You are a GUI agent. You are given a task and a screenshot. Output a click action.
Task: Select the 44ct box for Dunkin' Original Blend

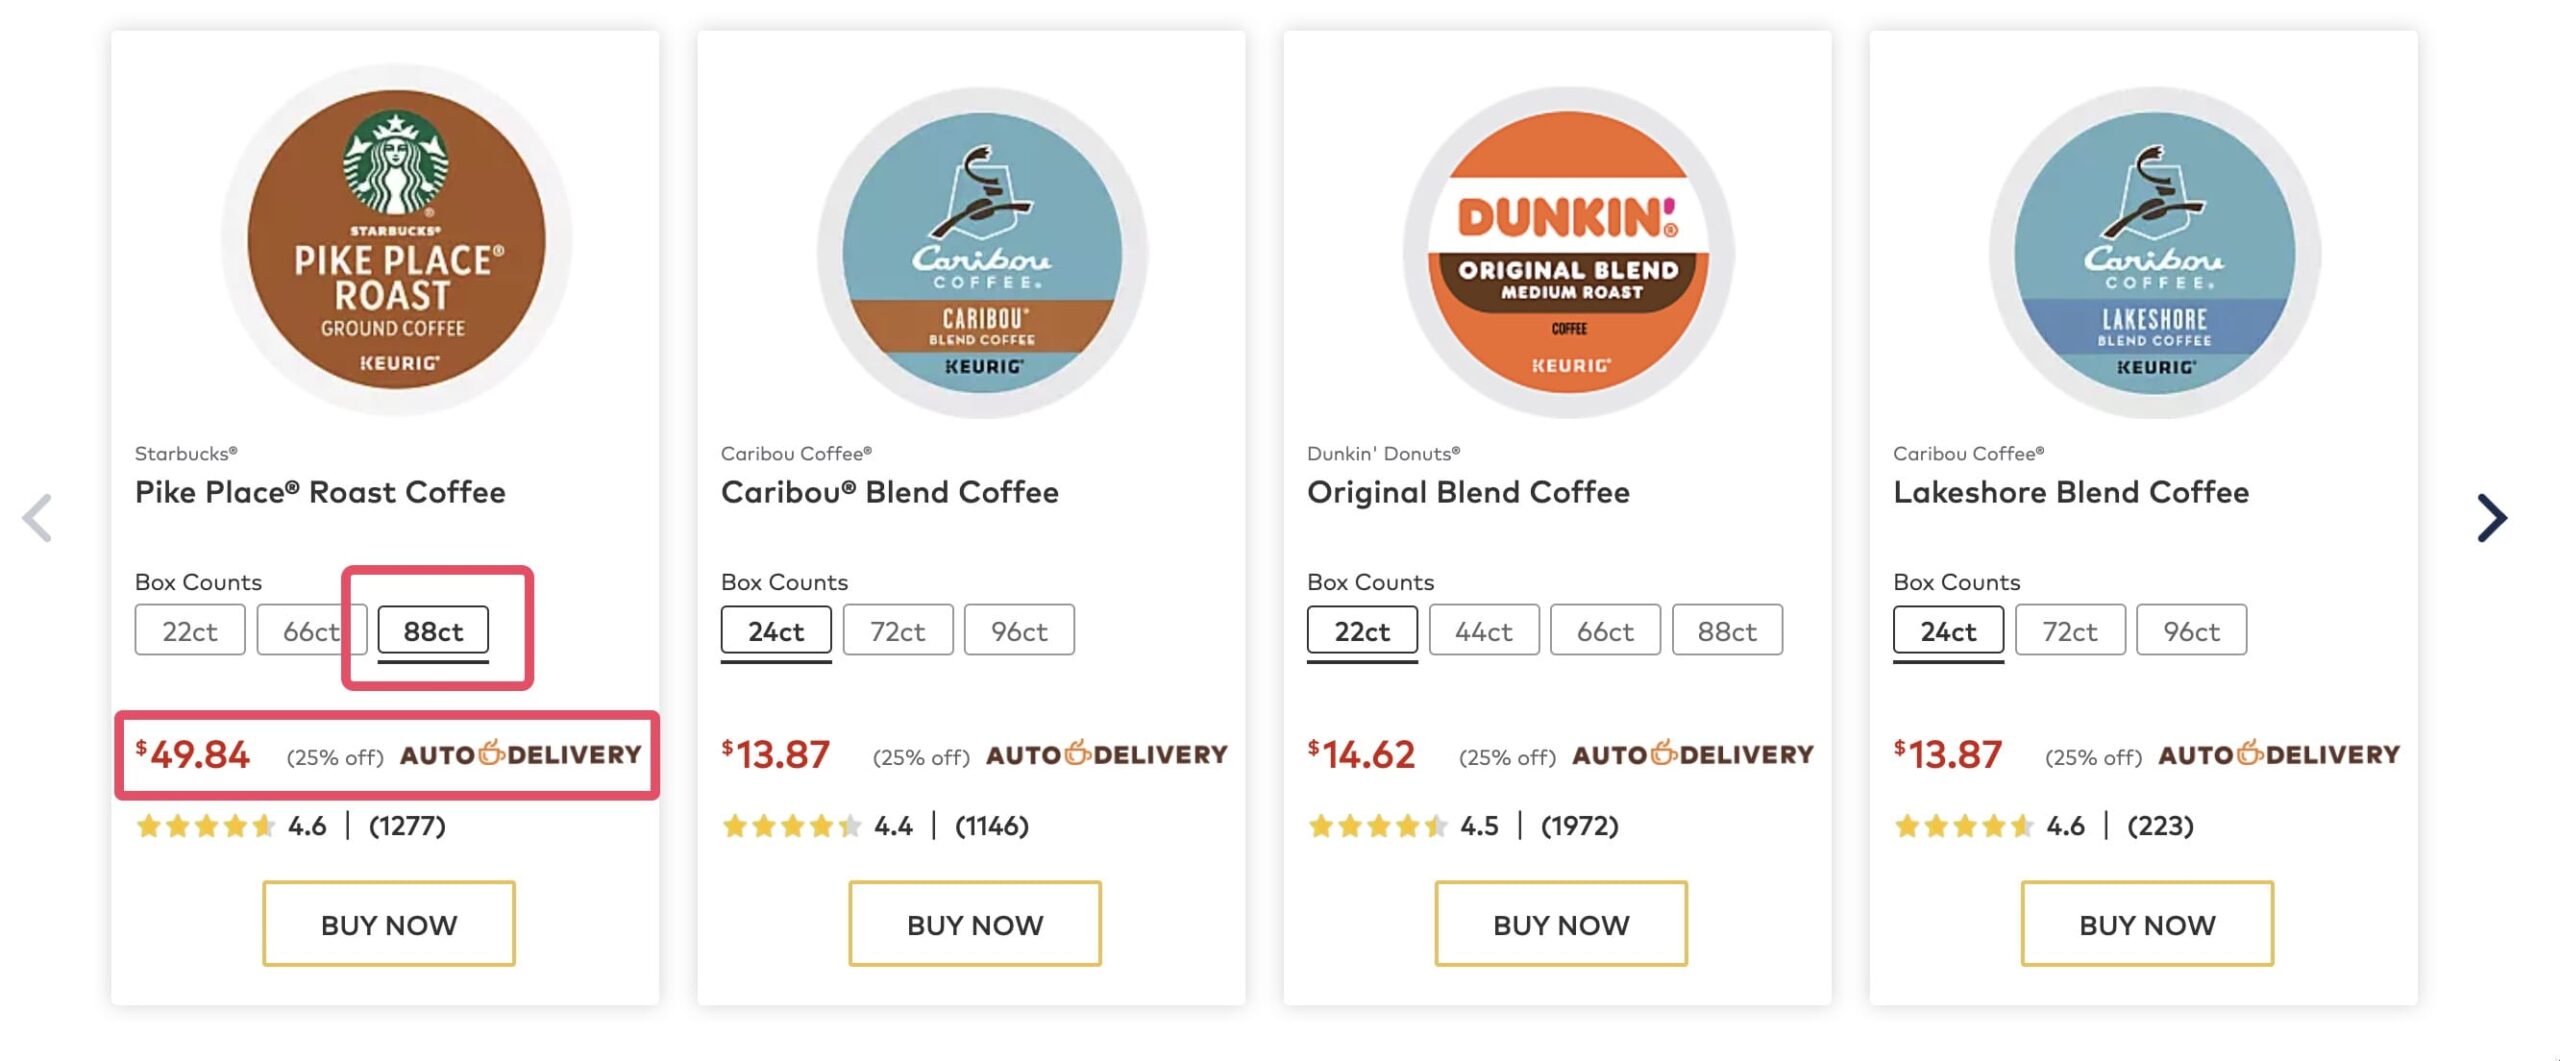point(1483,629)
